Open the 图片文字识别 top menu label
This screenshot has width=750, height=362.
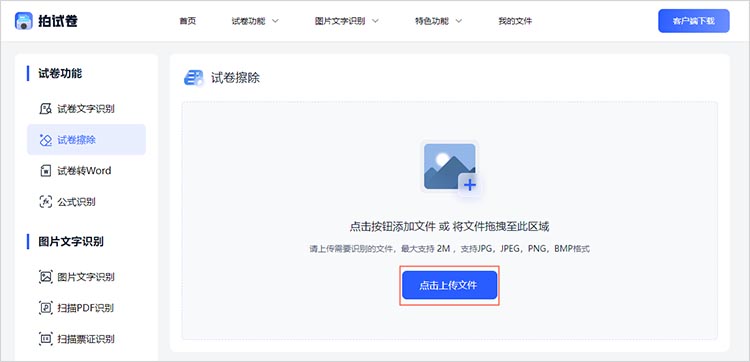[x=340, y=21]
